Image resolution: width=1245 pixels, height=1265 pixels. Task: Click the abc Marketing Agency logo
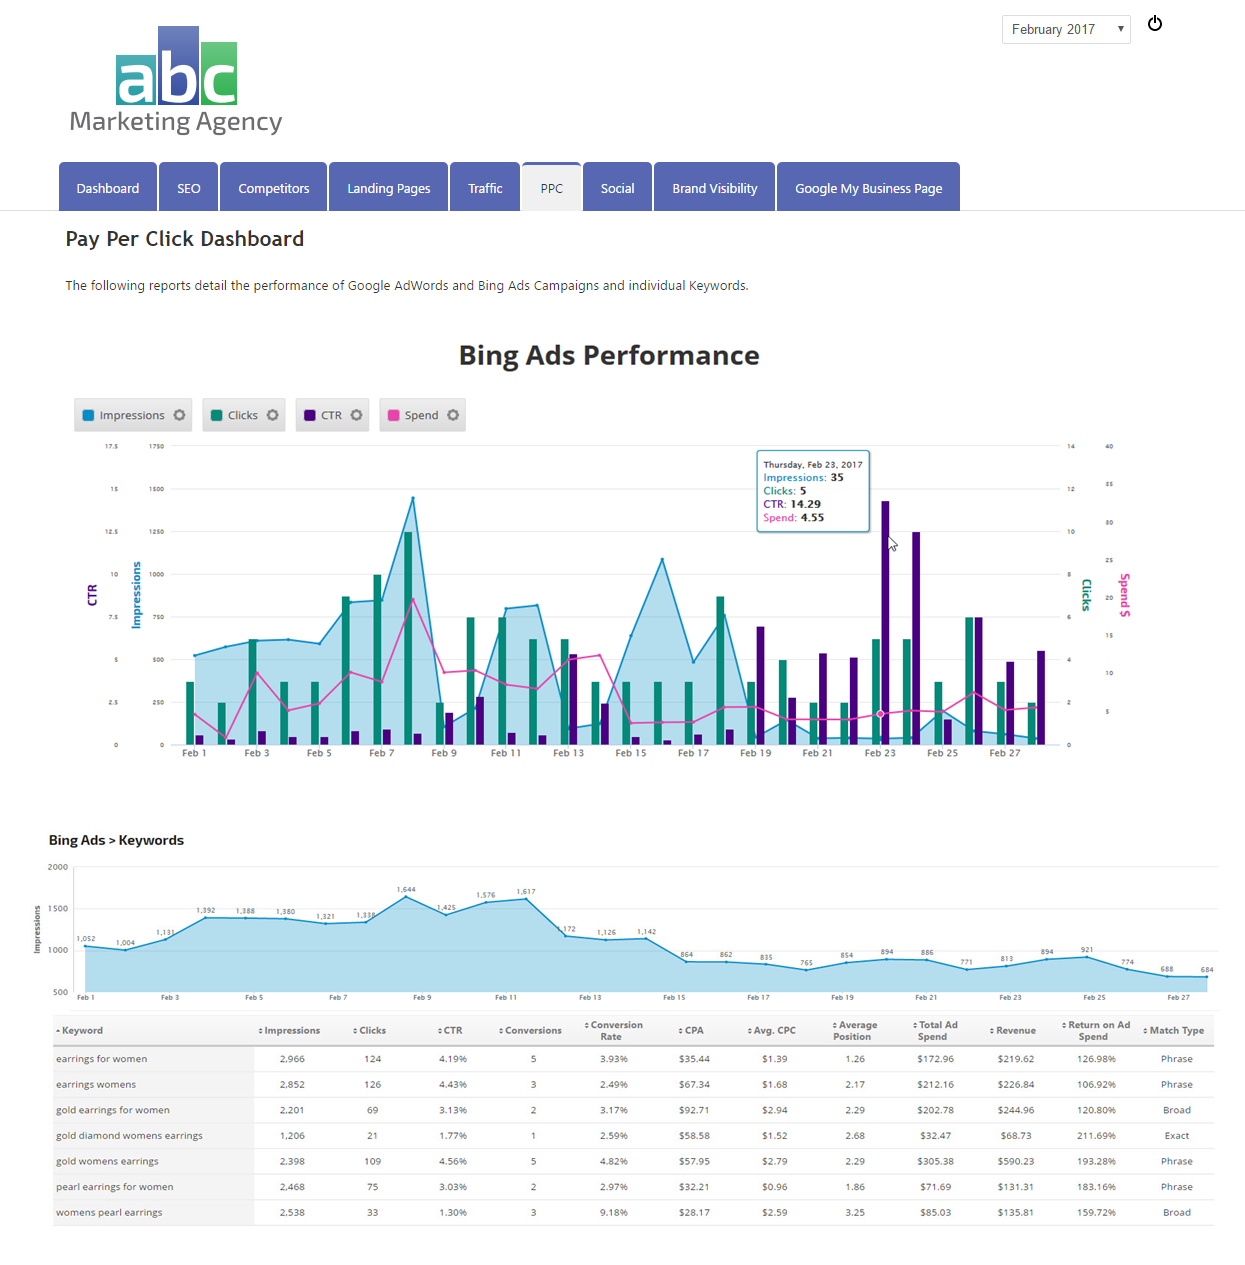(x=176, y=81)
